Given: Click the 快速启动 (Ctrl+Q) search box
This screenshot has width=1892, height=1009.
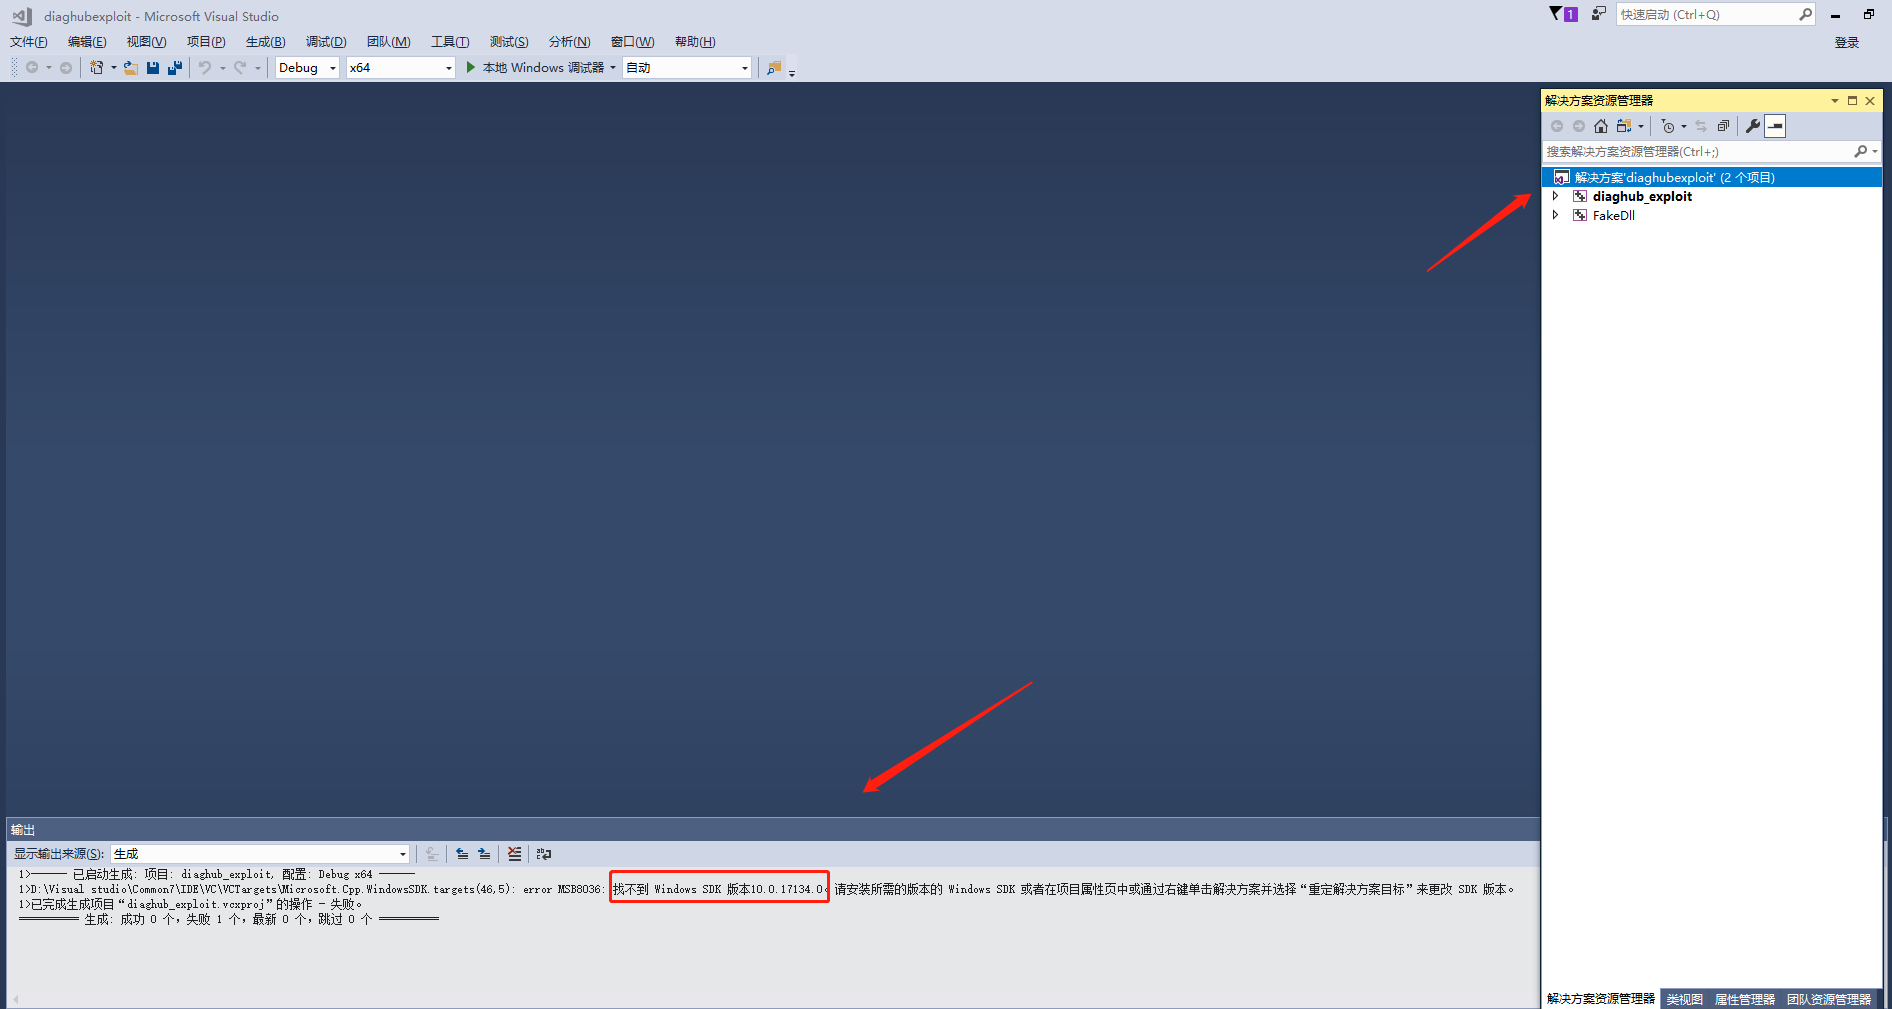Looking at the screenshot, I should (x=1715, y=14).
